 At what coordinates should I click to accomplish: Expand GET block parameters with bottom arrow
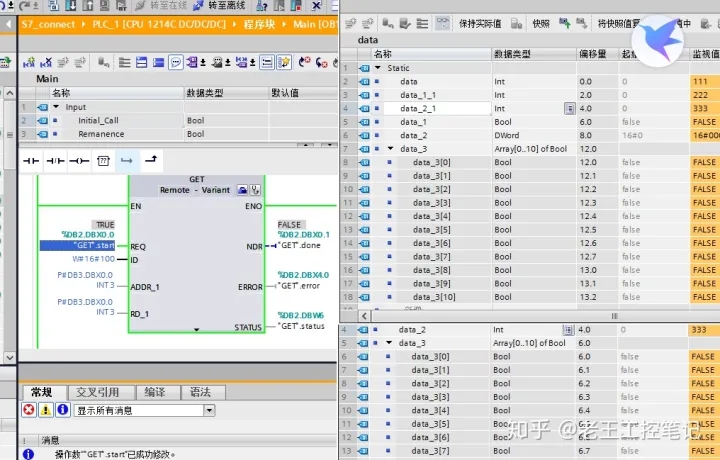point(197,329)
